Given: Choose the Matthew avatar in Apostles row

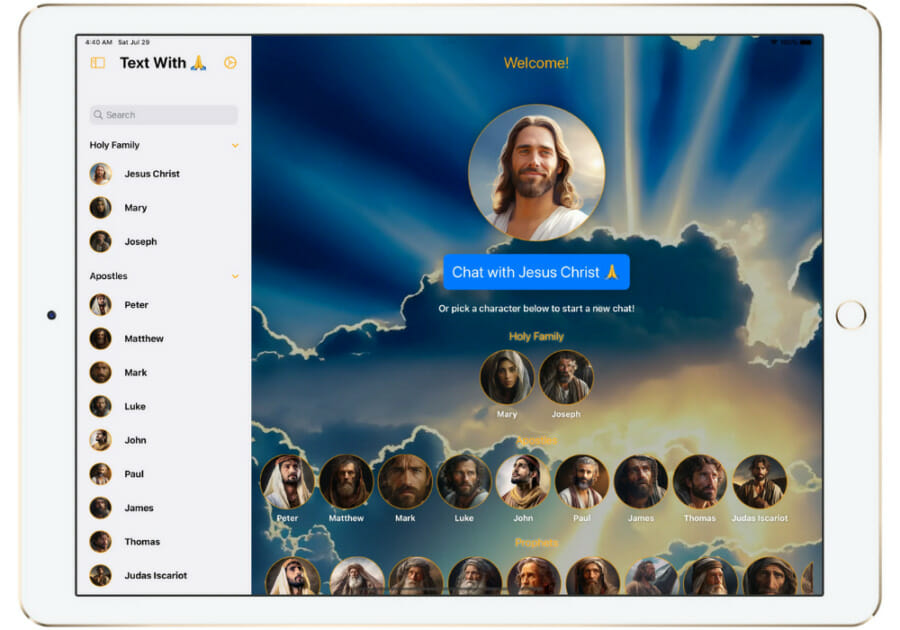Looking at the screenshot, I should point(346,481).
